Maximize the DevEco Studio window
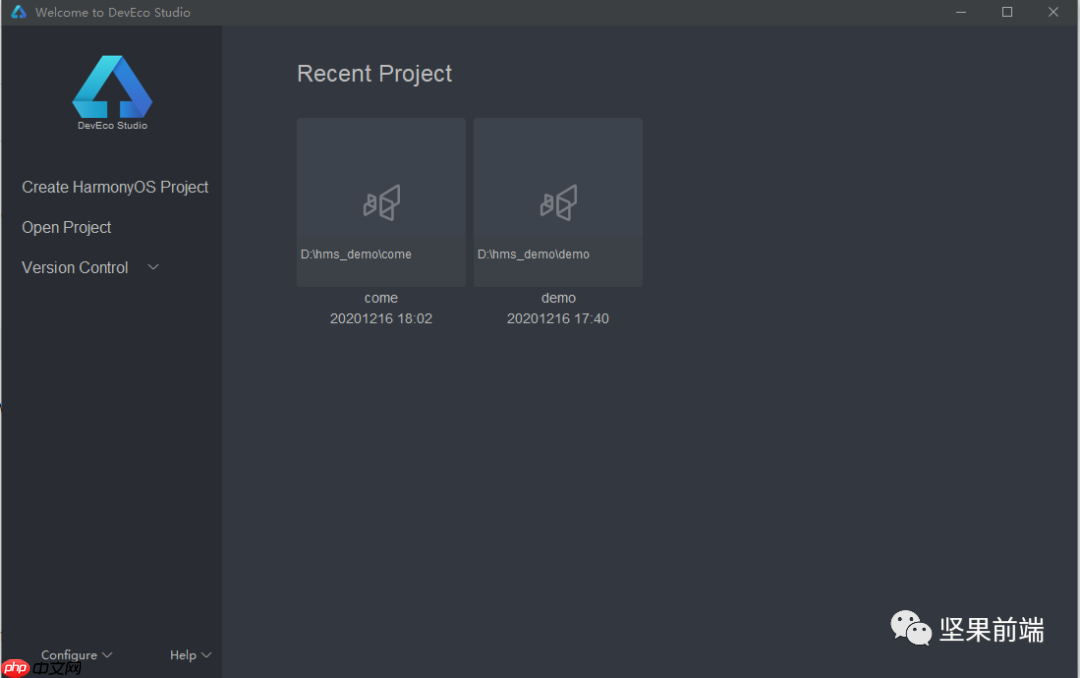This screenshot has width=1080, height=678. 1007,12
